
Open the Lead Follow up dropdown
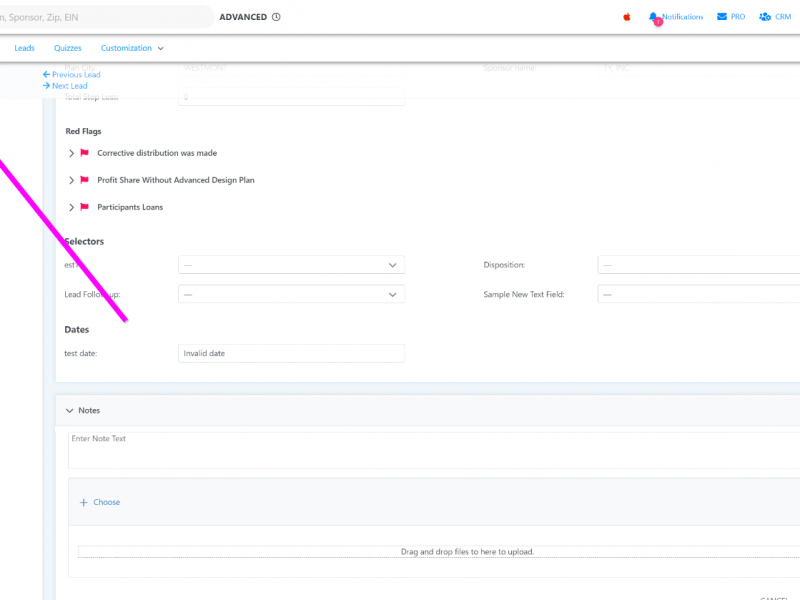pyautogui.click(x=291, y=295)
